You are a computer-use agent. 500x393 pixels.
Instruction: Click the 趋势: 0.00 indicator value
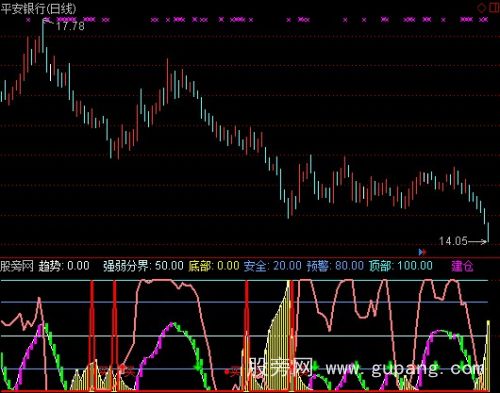64,266
